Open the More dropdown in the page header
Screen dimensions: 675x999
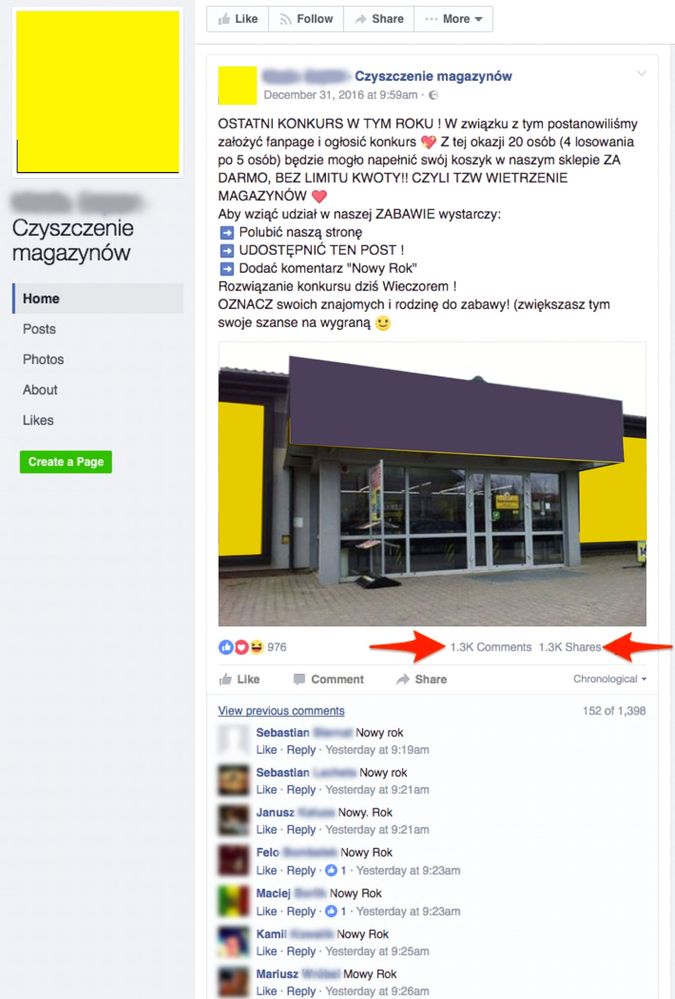click(453, 19)
